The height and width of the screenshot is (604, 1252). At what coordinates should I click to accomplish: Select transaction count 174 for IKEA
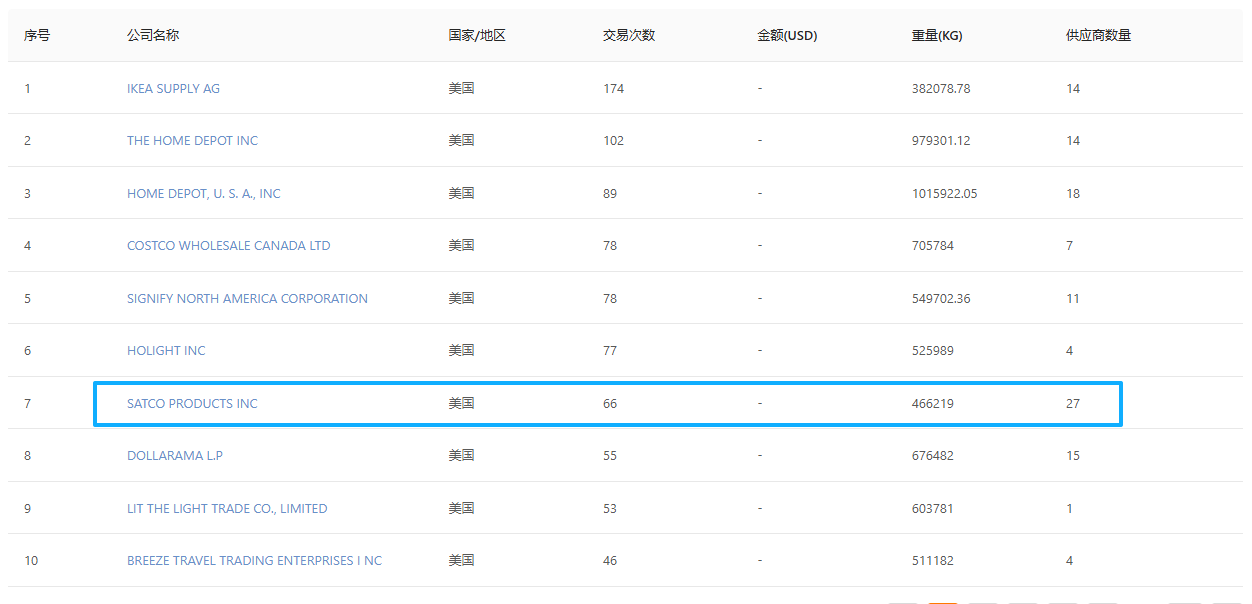[613, 88]
